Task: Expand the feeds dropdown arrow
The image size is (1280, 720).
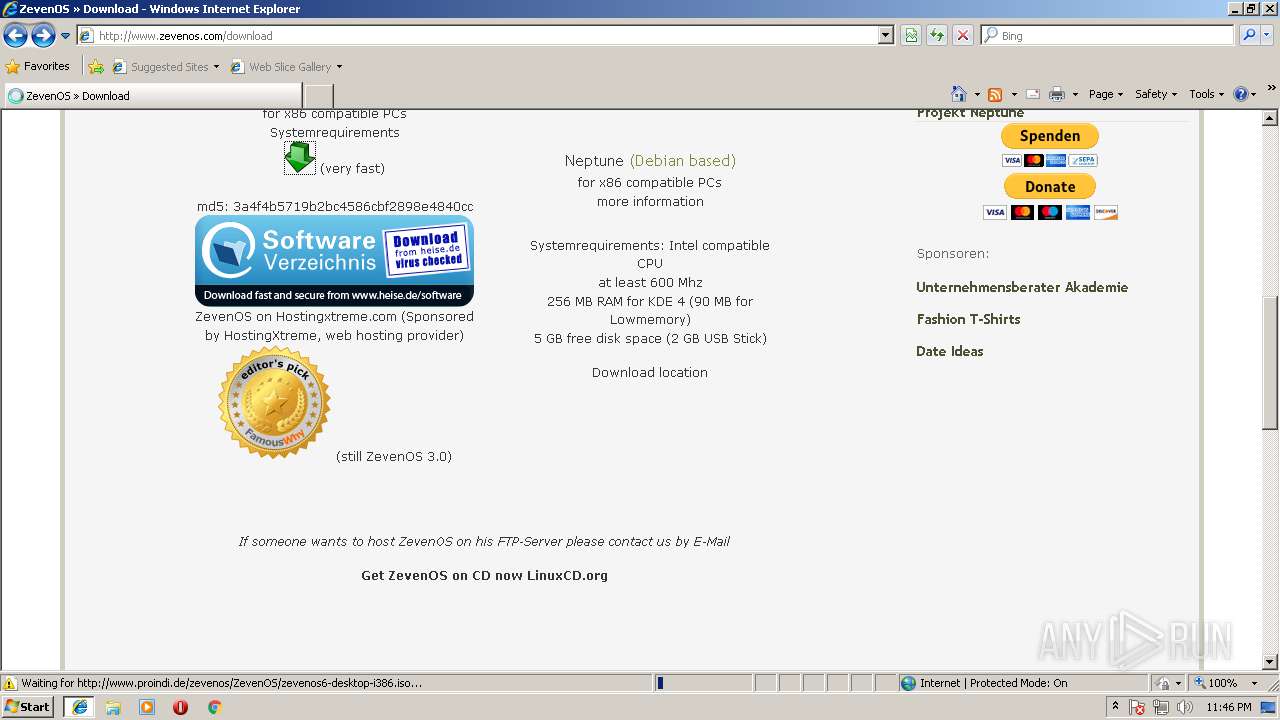Action: coord(1013,94)
